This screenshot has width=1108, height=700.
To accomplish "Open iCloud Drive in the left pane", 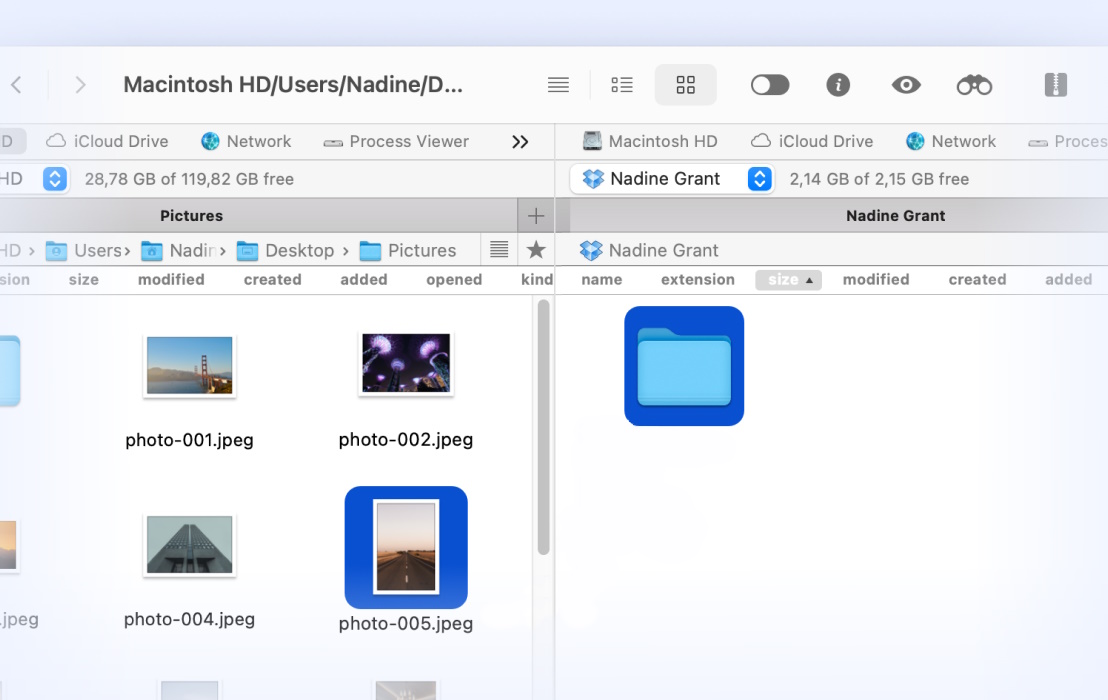I will (x=107, y=141).
